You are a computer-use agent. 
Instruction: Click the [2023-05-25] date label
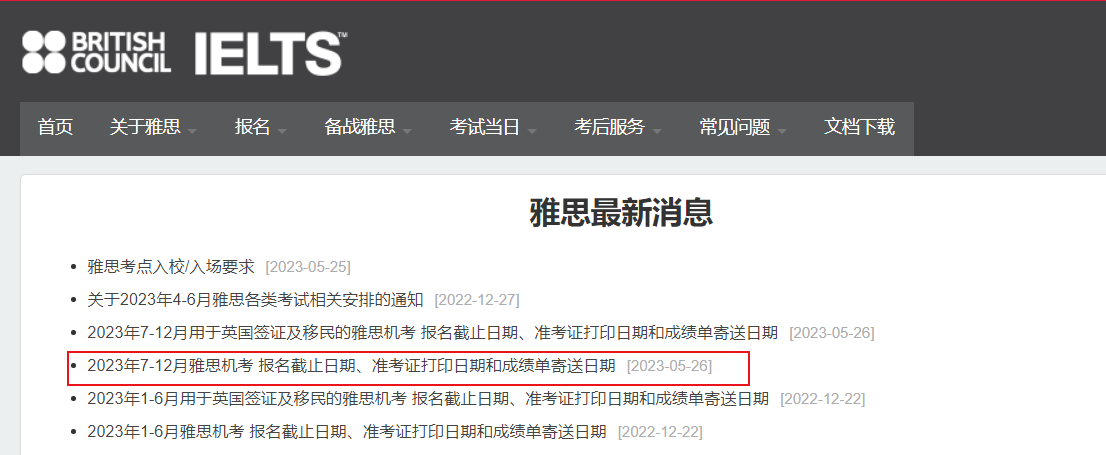(308, 267)
